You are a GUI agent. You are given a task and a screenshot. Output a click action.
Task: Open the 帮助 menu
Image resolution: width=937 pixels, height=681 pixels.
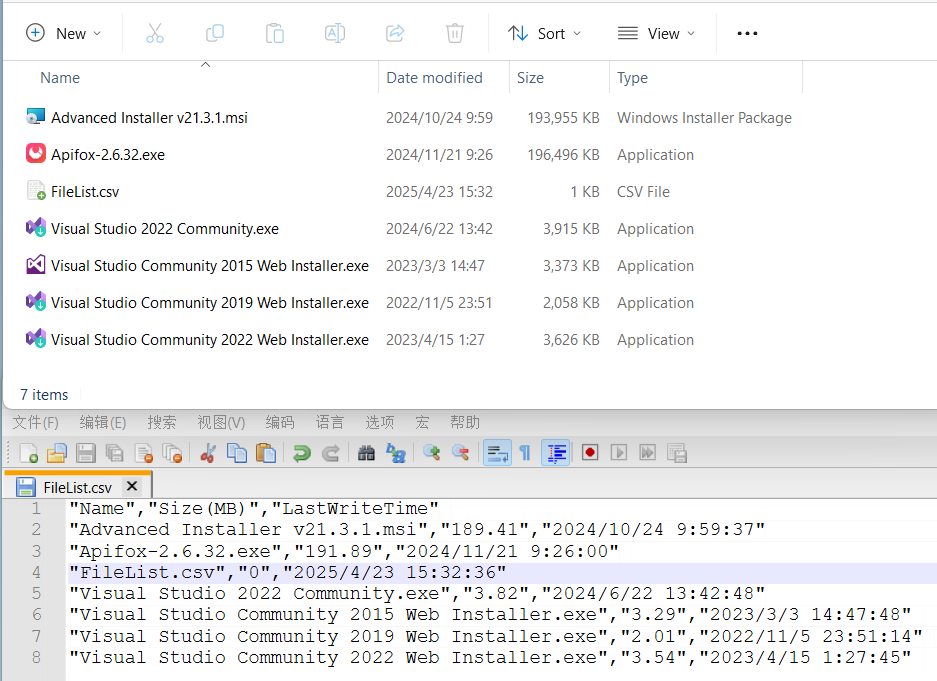[465, 422]
